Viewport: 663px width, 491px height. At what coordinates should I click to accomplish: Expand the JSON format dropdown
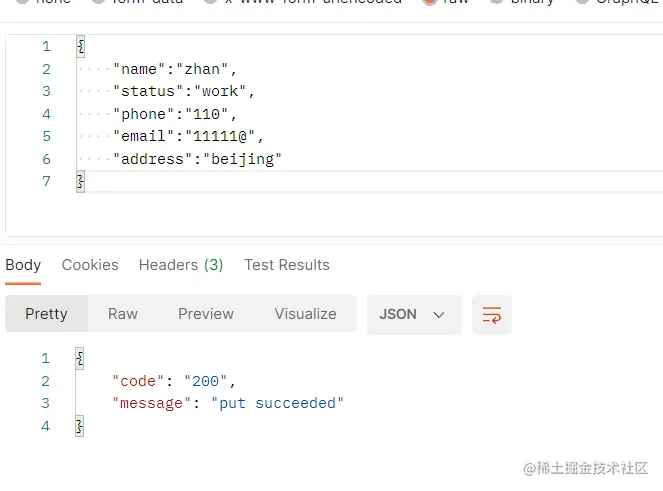click(x=413, y=314)
